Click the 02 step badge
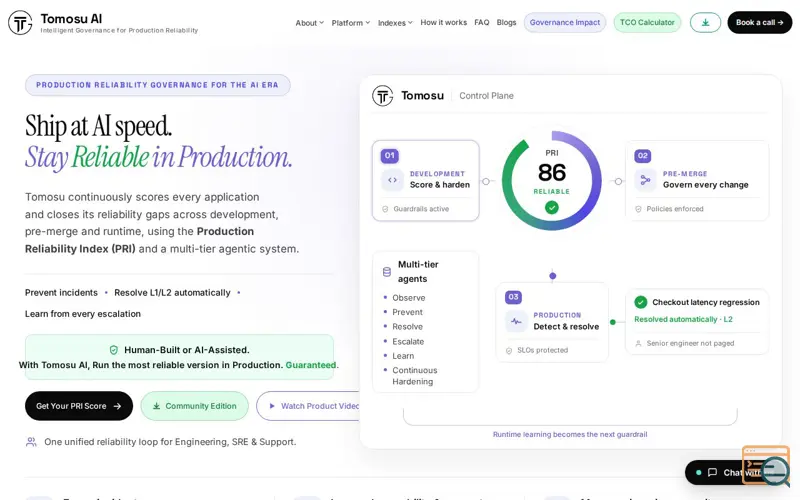The image size is (800, 500). pyautogui.click(x=642, y=156)
